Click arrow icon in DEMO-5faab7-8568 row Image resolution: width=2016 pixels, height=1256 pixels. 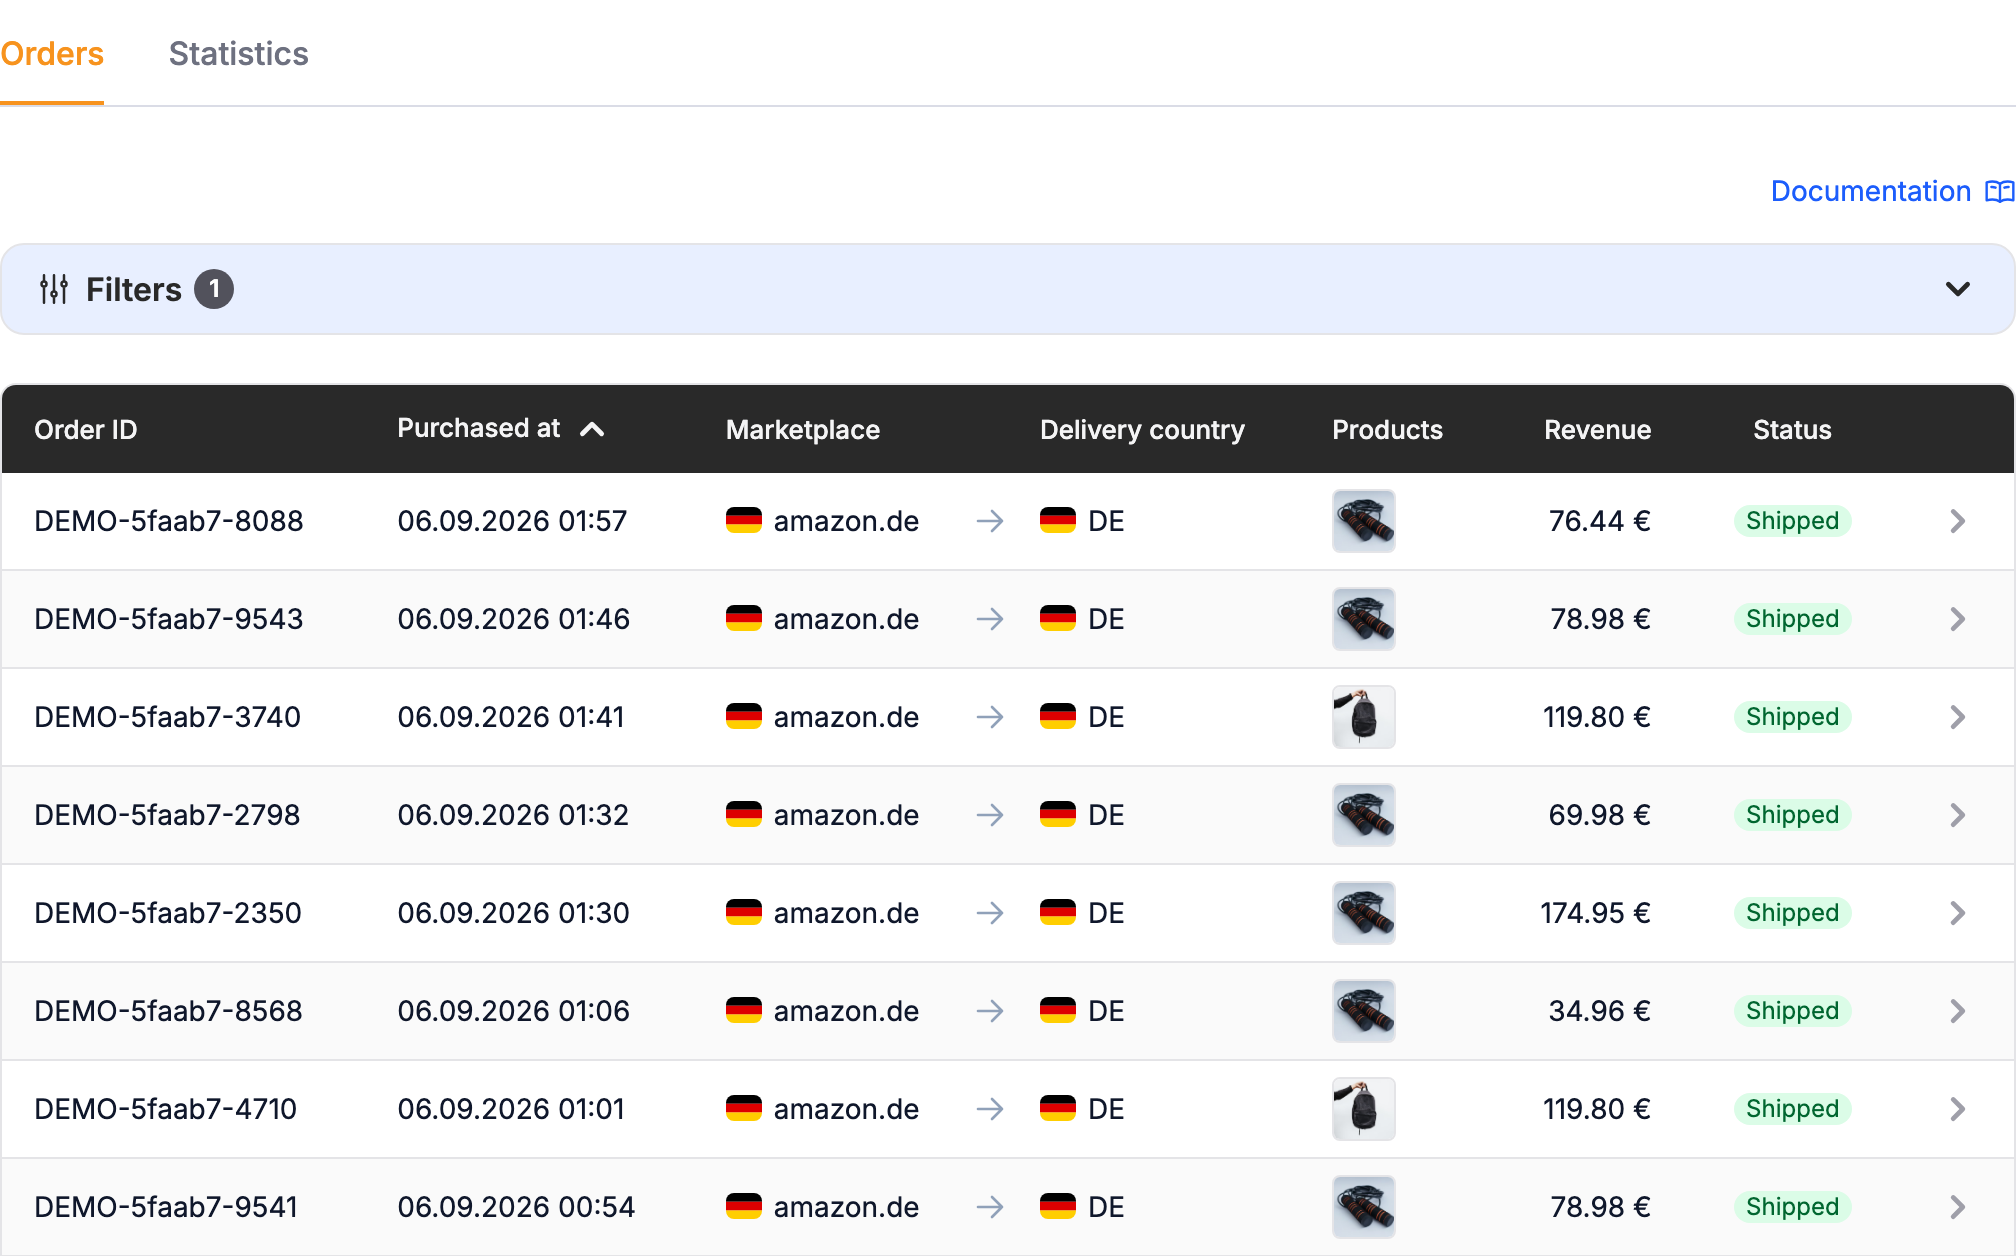point(990,1011)
